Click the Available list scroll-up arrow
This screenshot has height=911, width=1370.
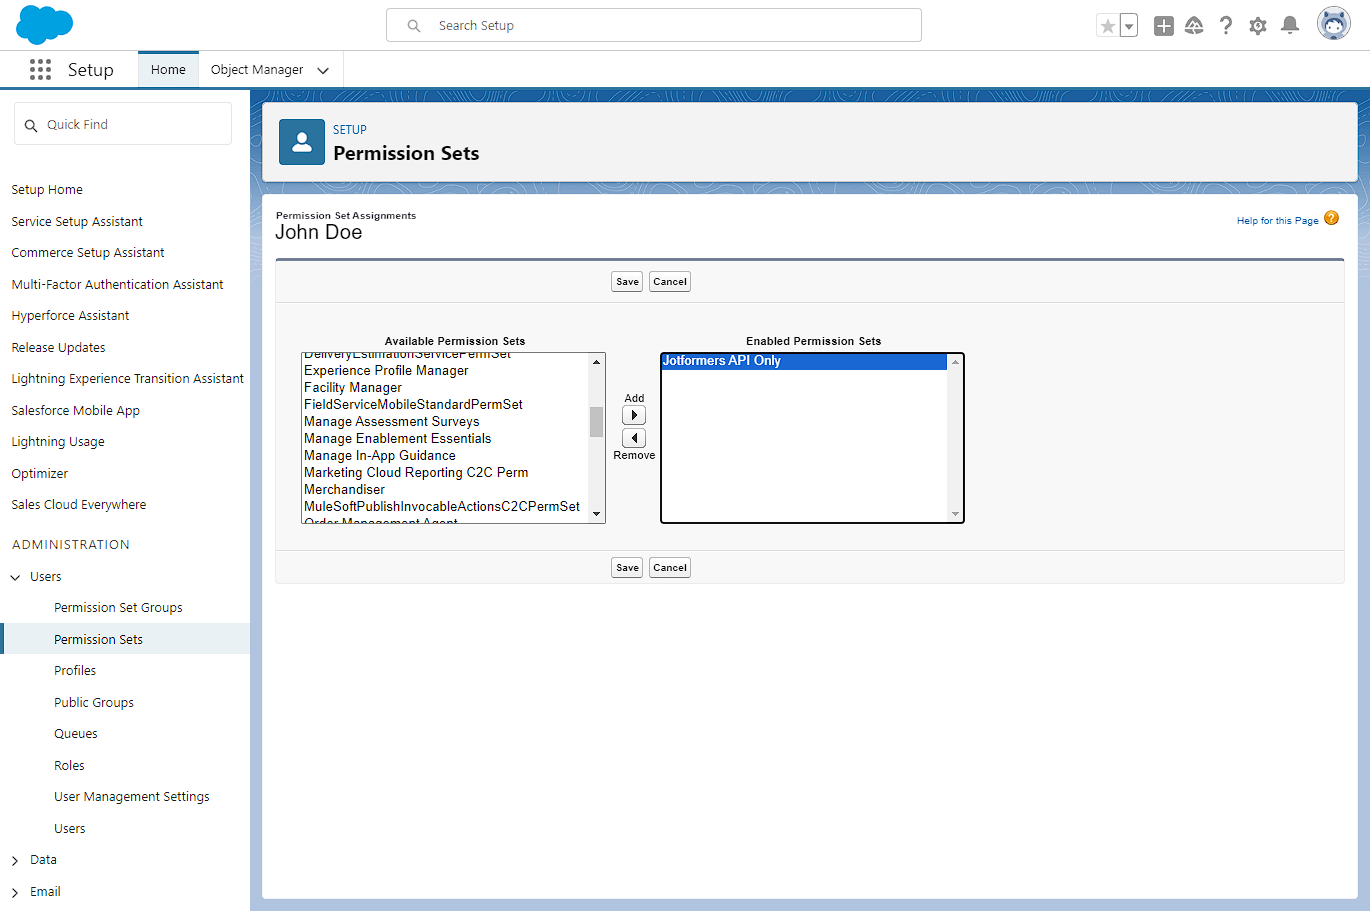[596, 362]
